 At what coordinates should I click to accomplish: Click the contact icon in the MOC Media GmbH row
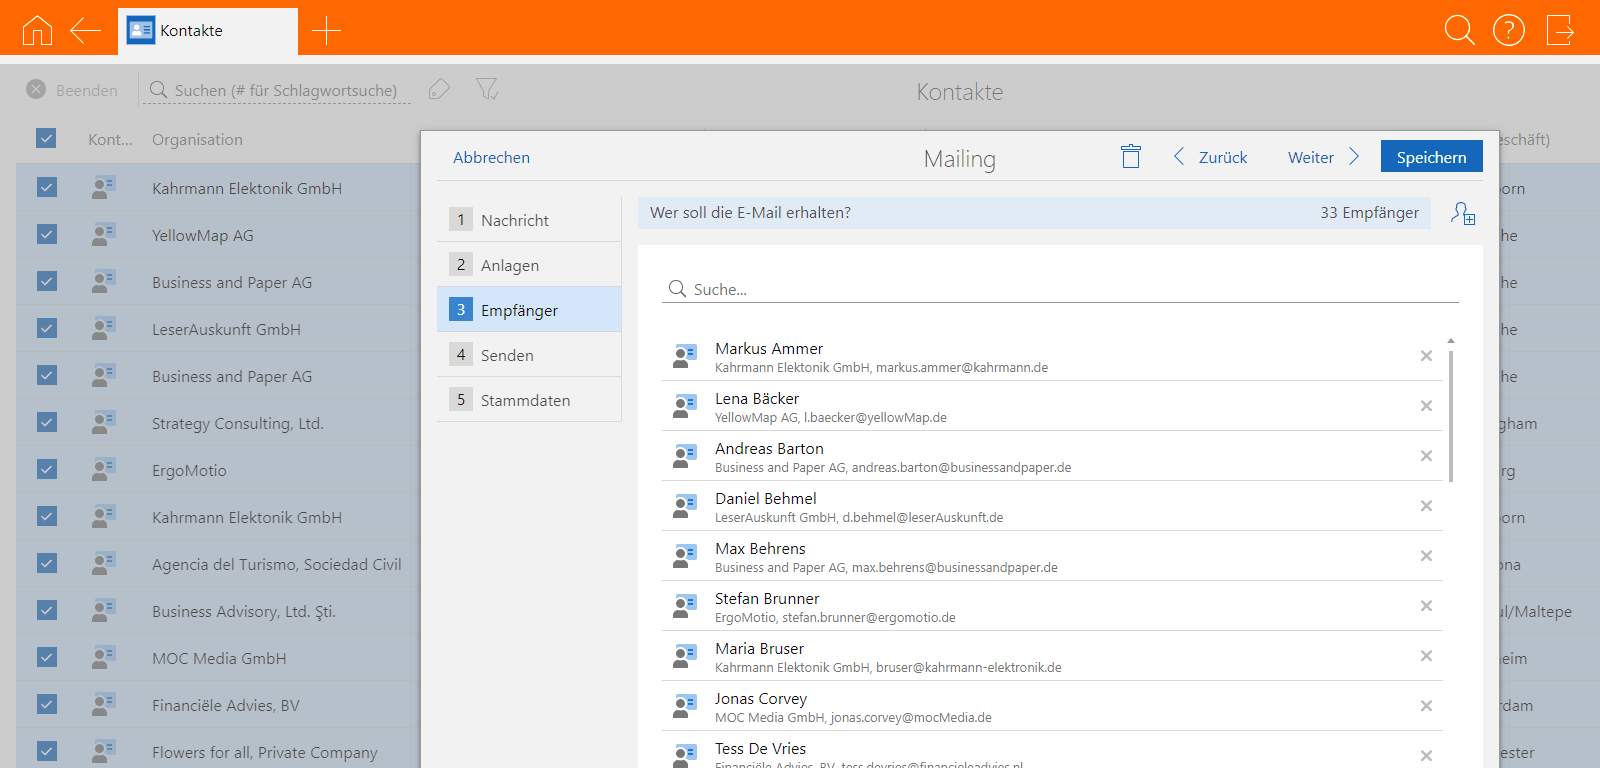pos(103,657)
